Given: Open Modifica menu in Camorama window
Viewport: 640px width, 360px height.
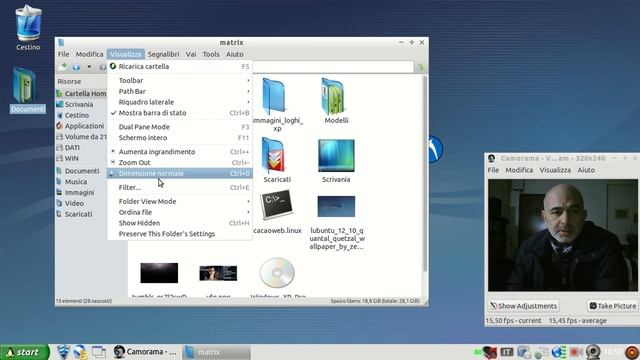Looking at the screenshot, I should pyautogui.click(x=519, y=170).
